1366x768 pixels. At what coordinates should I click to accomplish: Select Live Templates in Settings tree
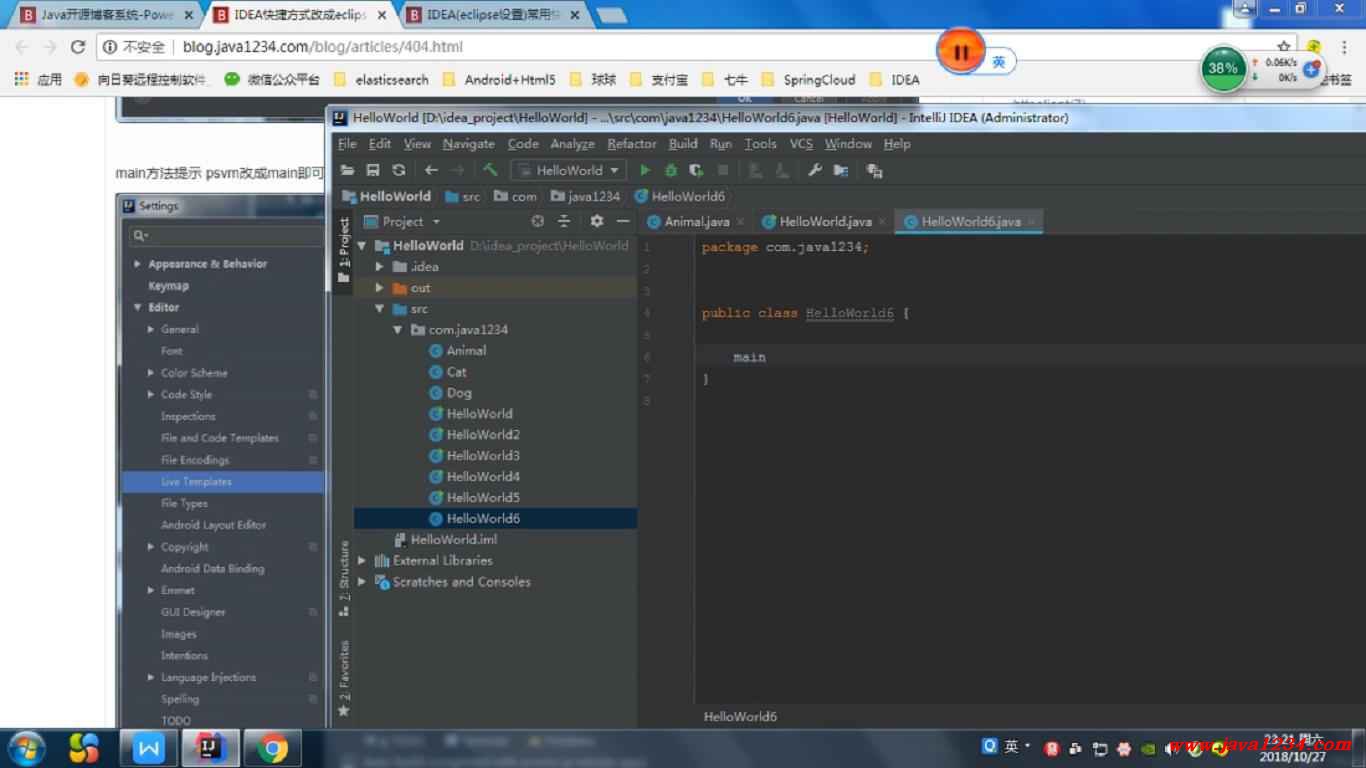196,482
